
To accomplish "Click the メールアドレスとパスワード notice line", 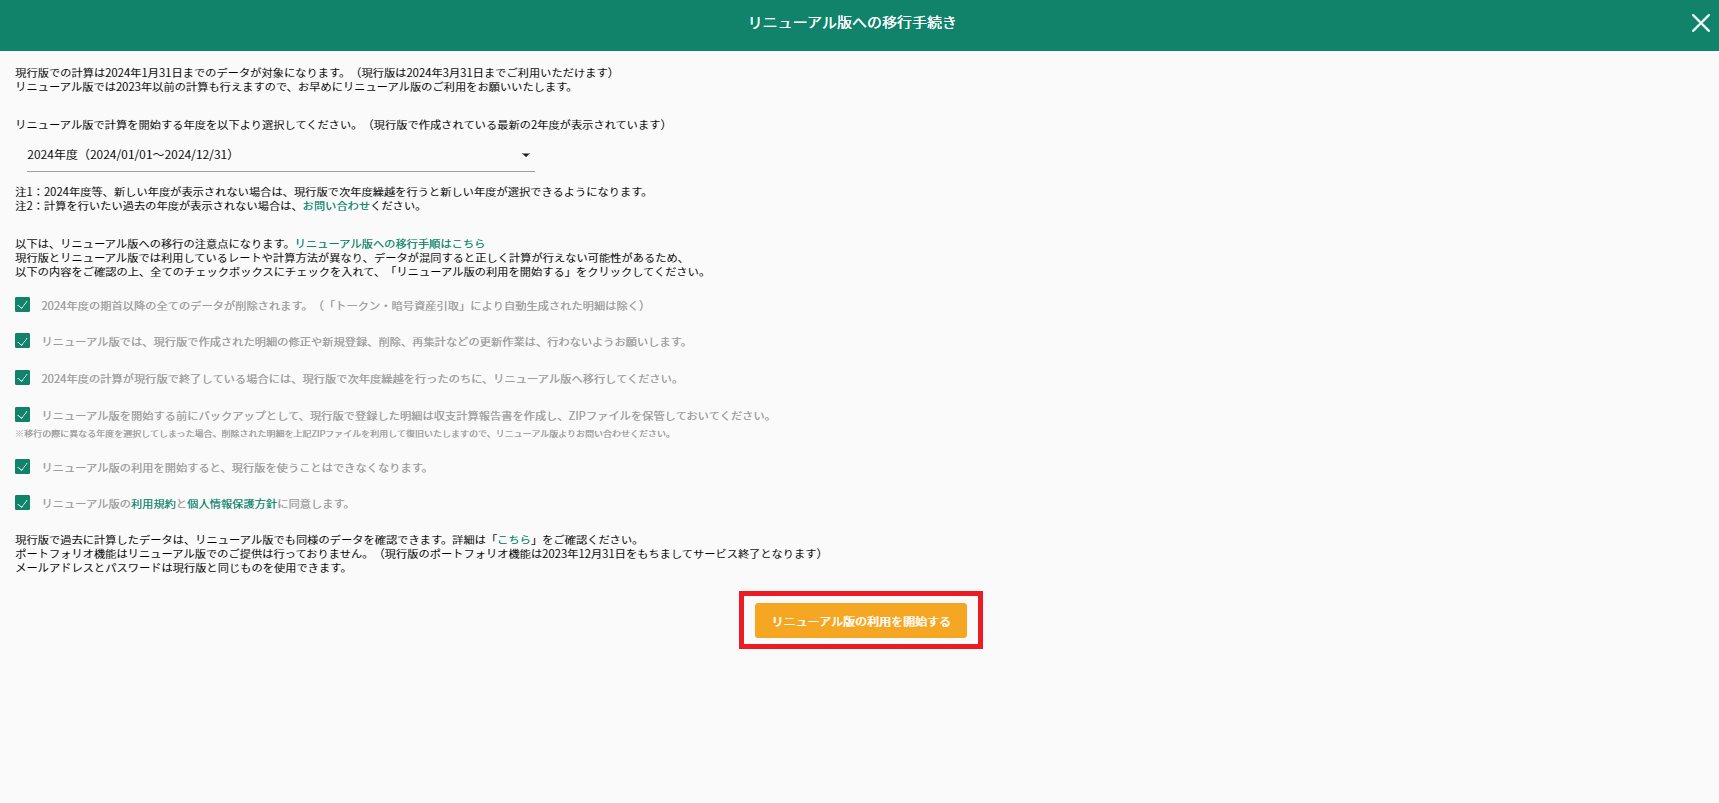I will (x=182, y=568).
